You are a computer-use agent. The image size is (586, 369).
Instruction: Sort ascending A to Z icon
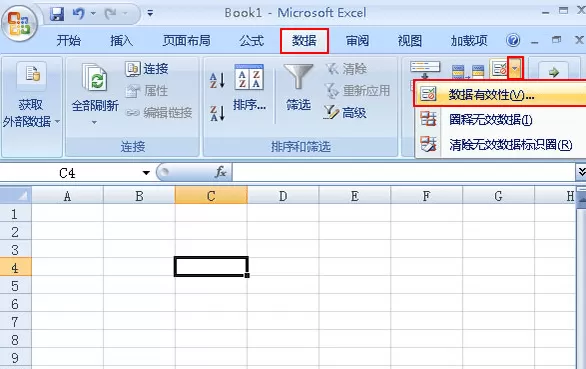coord(217,80)
